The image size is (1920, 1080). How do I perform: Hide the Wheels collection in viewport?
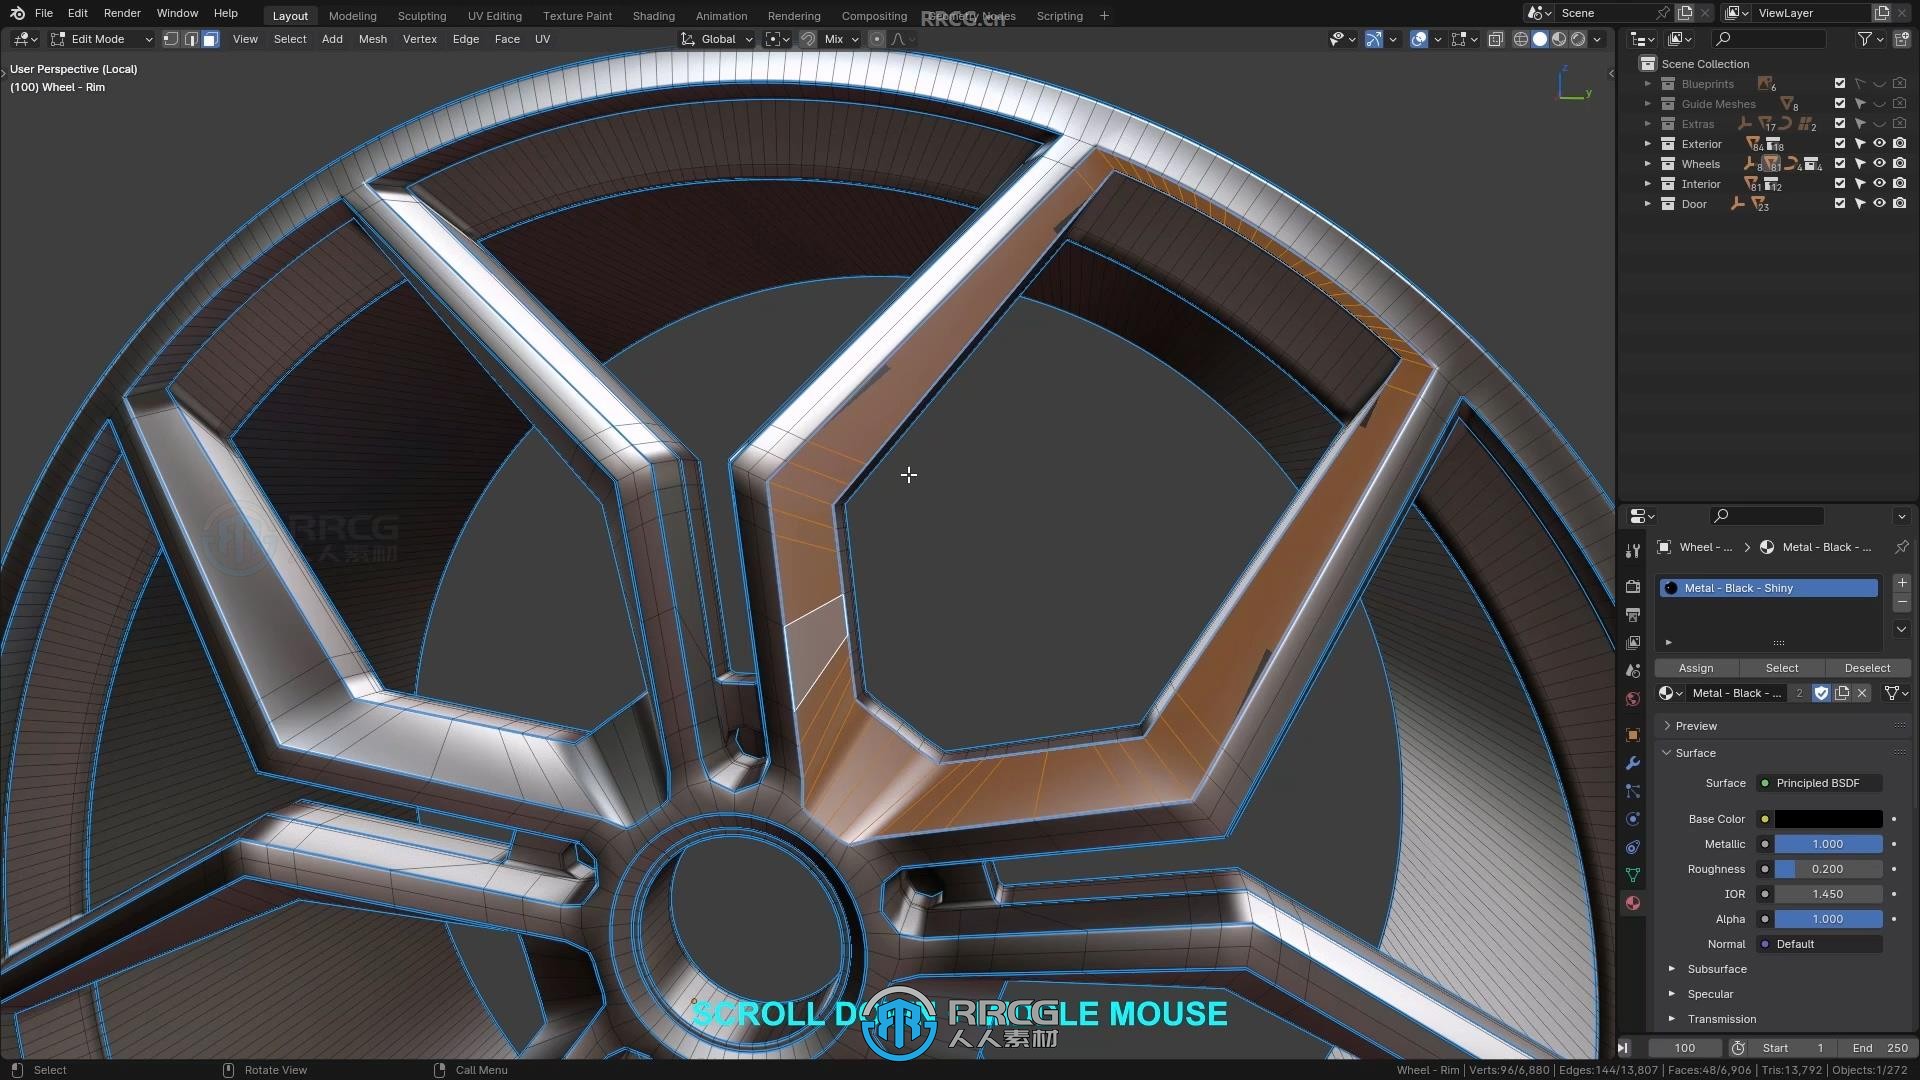(1879, 164)
